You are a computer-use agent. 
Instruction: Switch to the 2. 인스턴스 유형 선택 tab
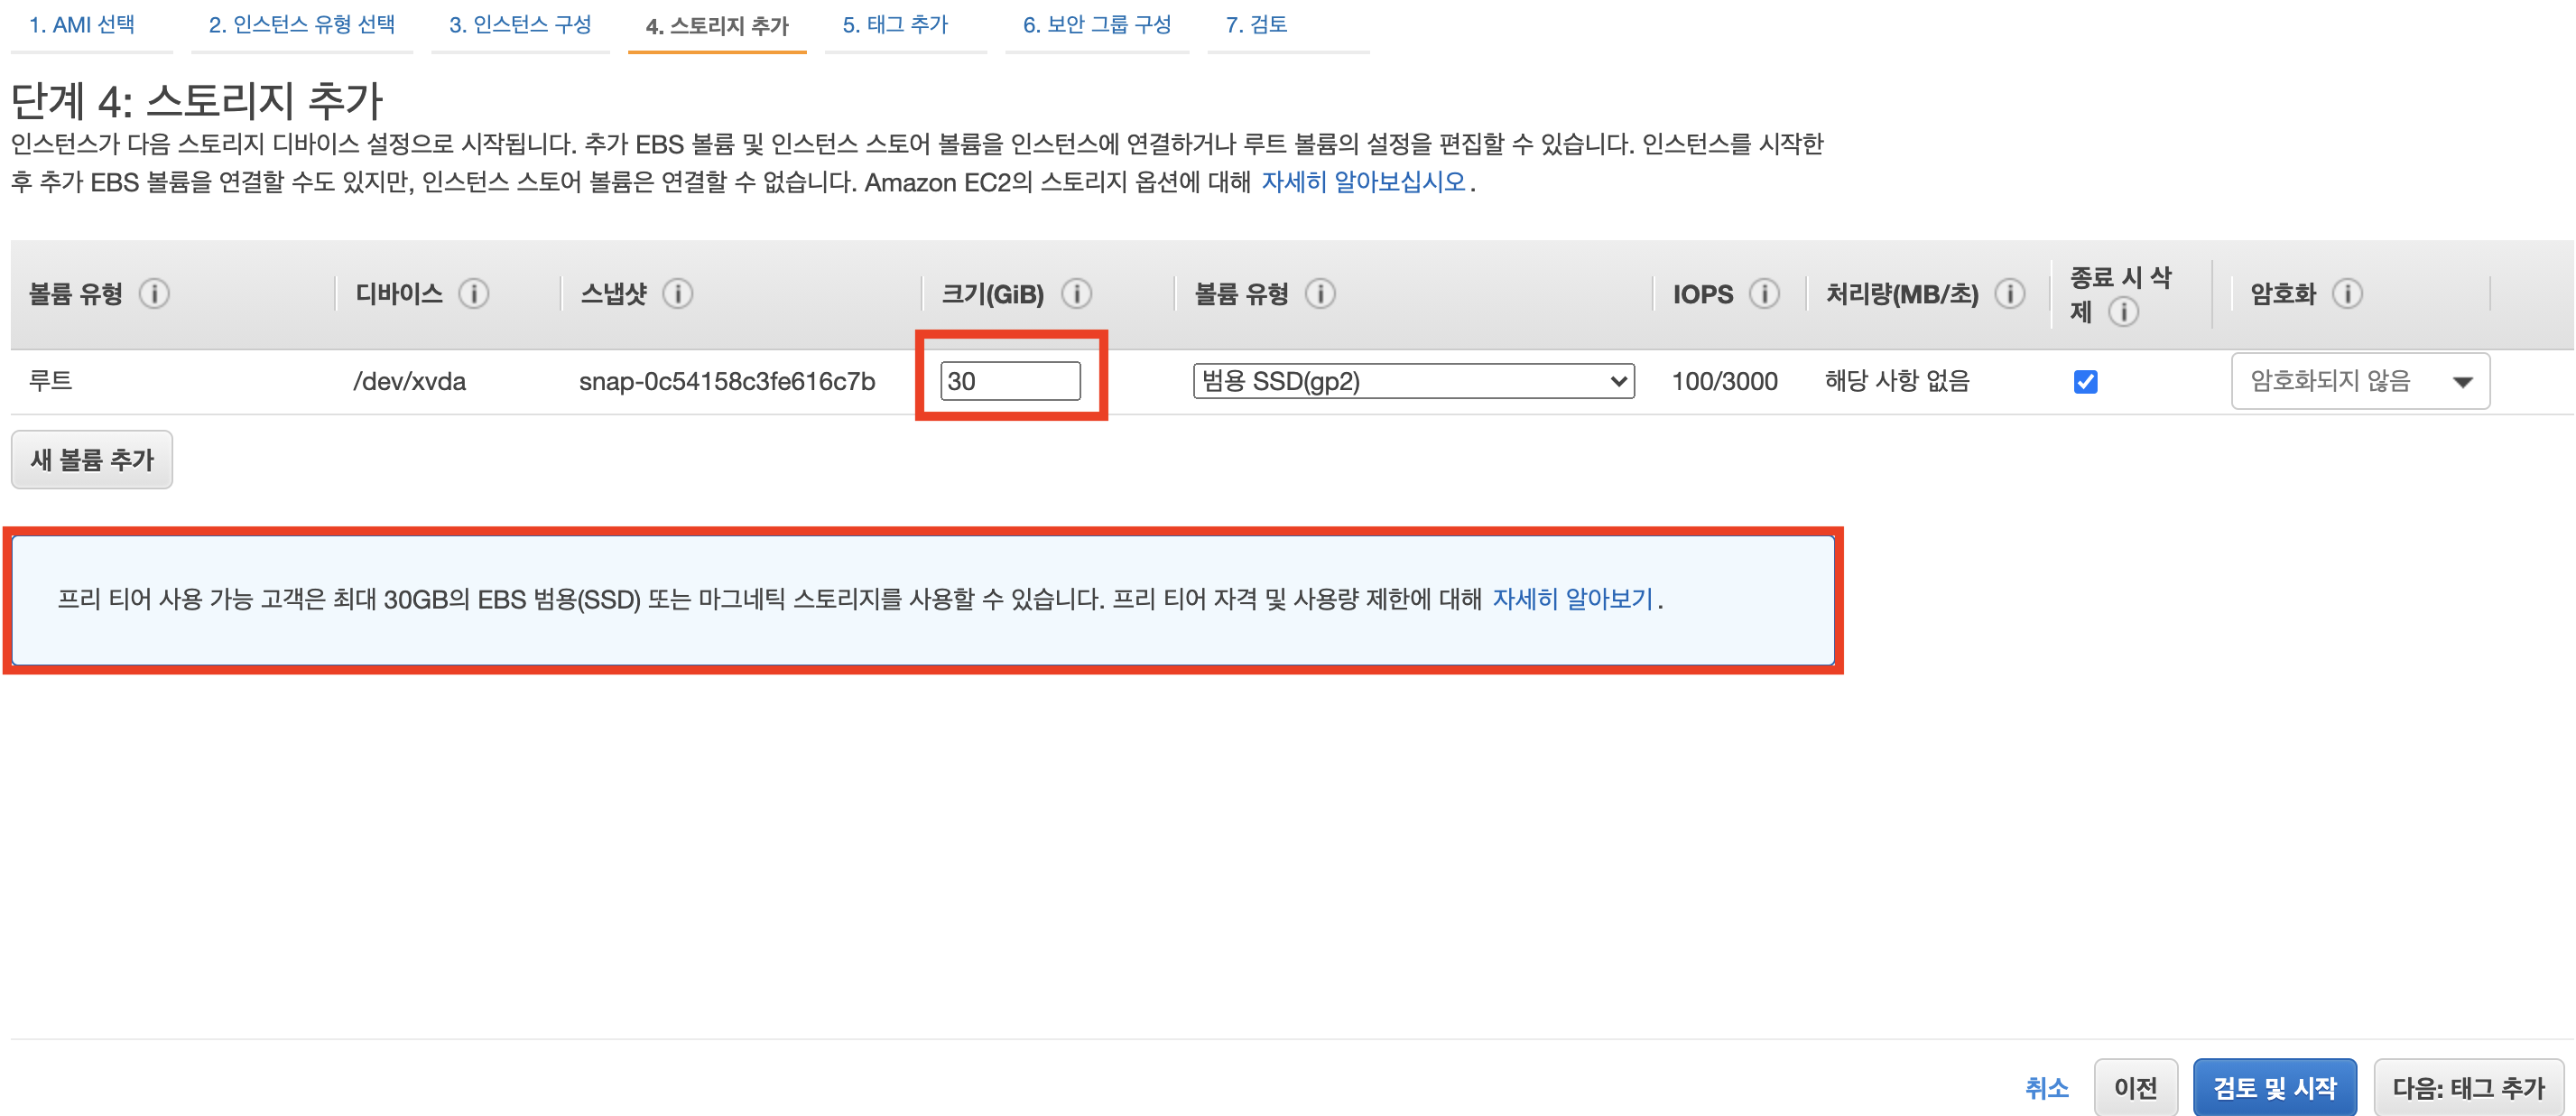301,25
